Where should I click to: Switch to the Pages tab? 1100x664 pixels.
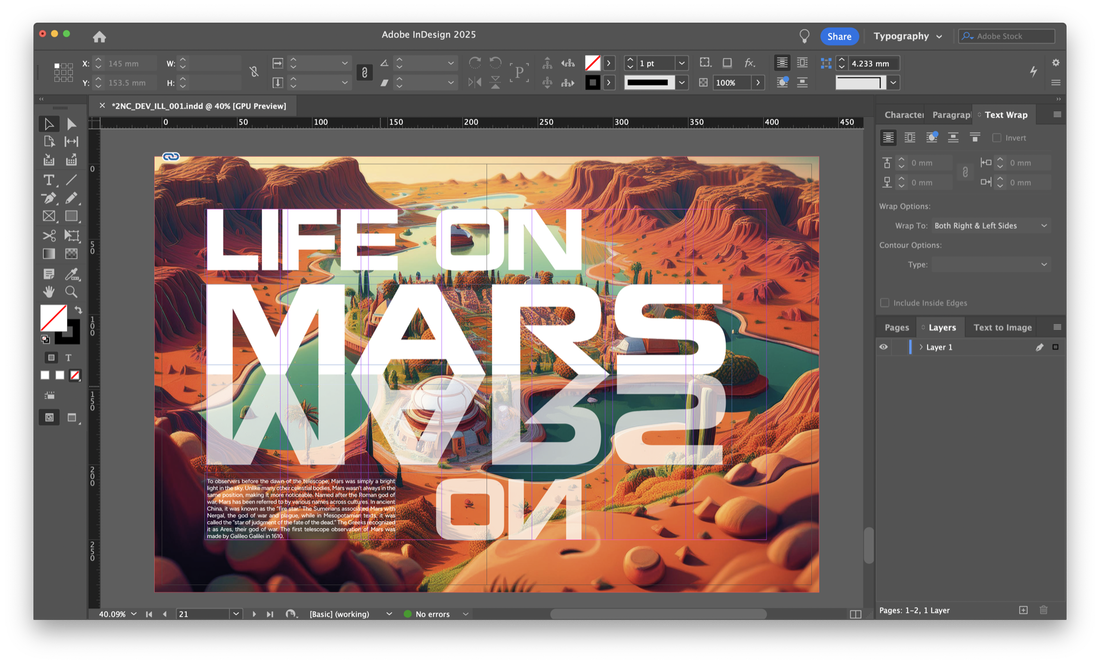click(x=897, y=327)
